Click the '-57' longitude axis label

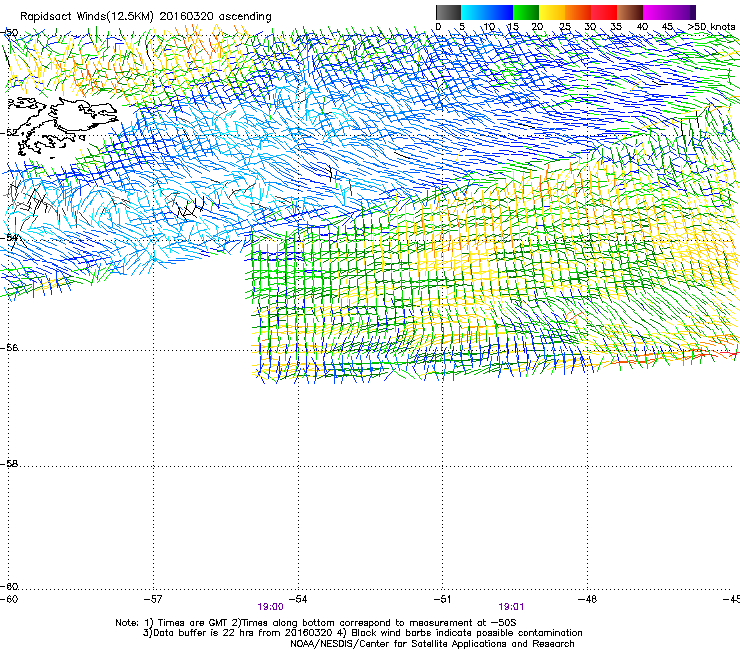click(153, 599)
